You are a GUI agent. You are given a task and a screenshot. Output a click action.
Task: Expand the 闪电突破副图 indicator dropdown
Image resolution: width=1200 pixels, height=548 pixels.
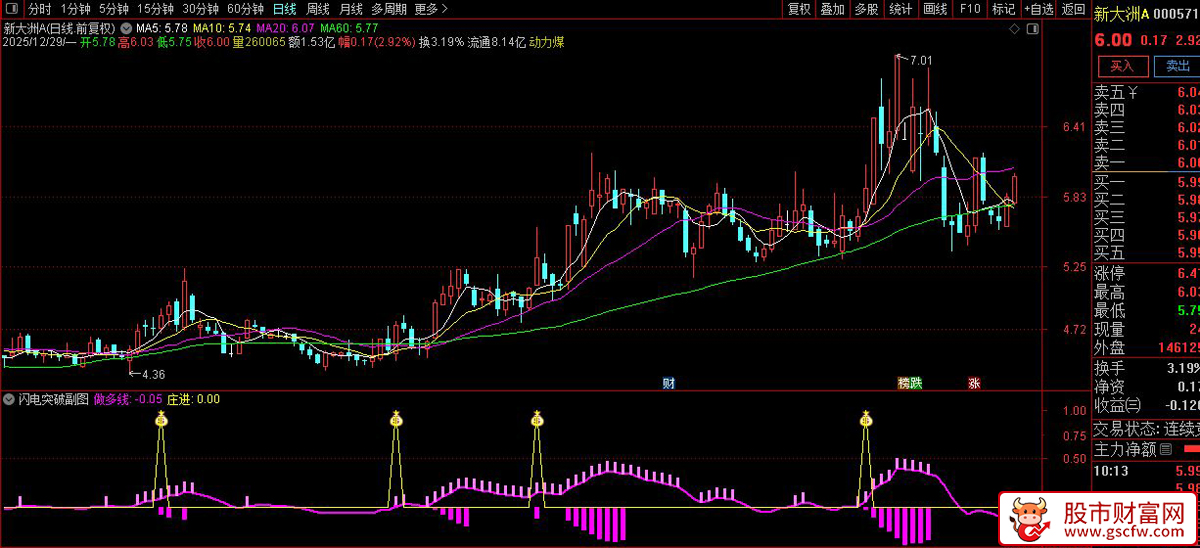[x=11, y=399]
